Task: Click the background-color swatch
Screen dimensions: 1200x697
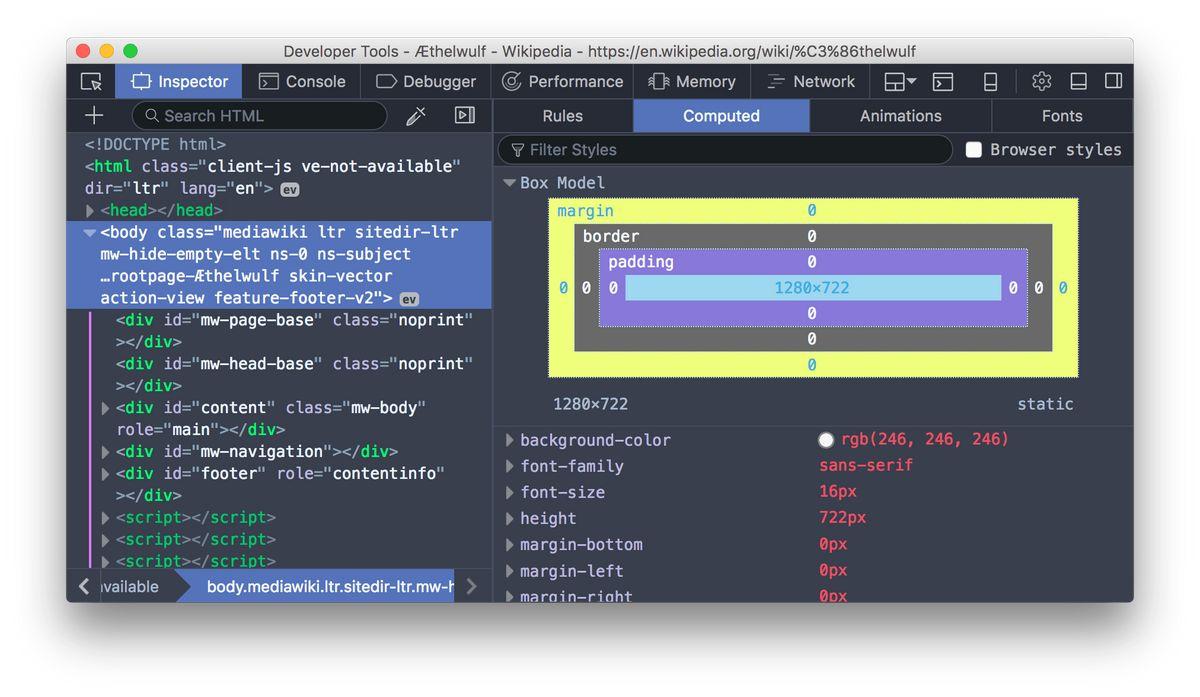Action: (826, 440)
